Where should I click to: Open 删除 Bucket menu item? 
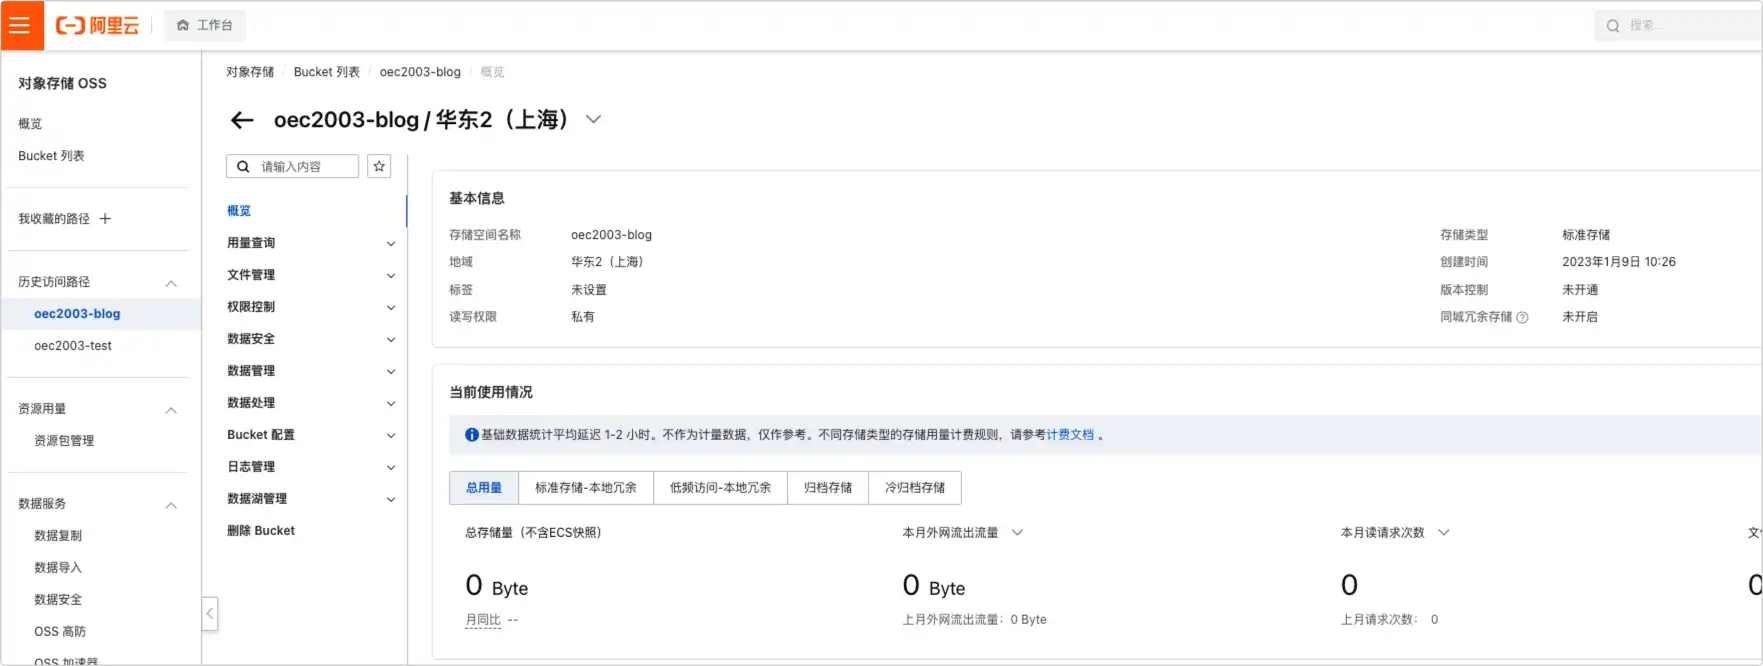click(x=261, y=531)
